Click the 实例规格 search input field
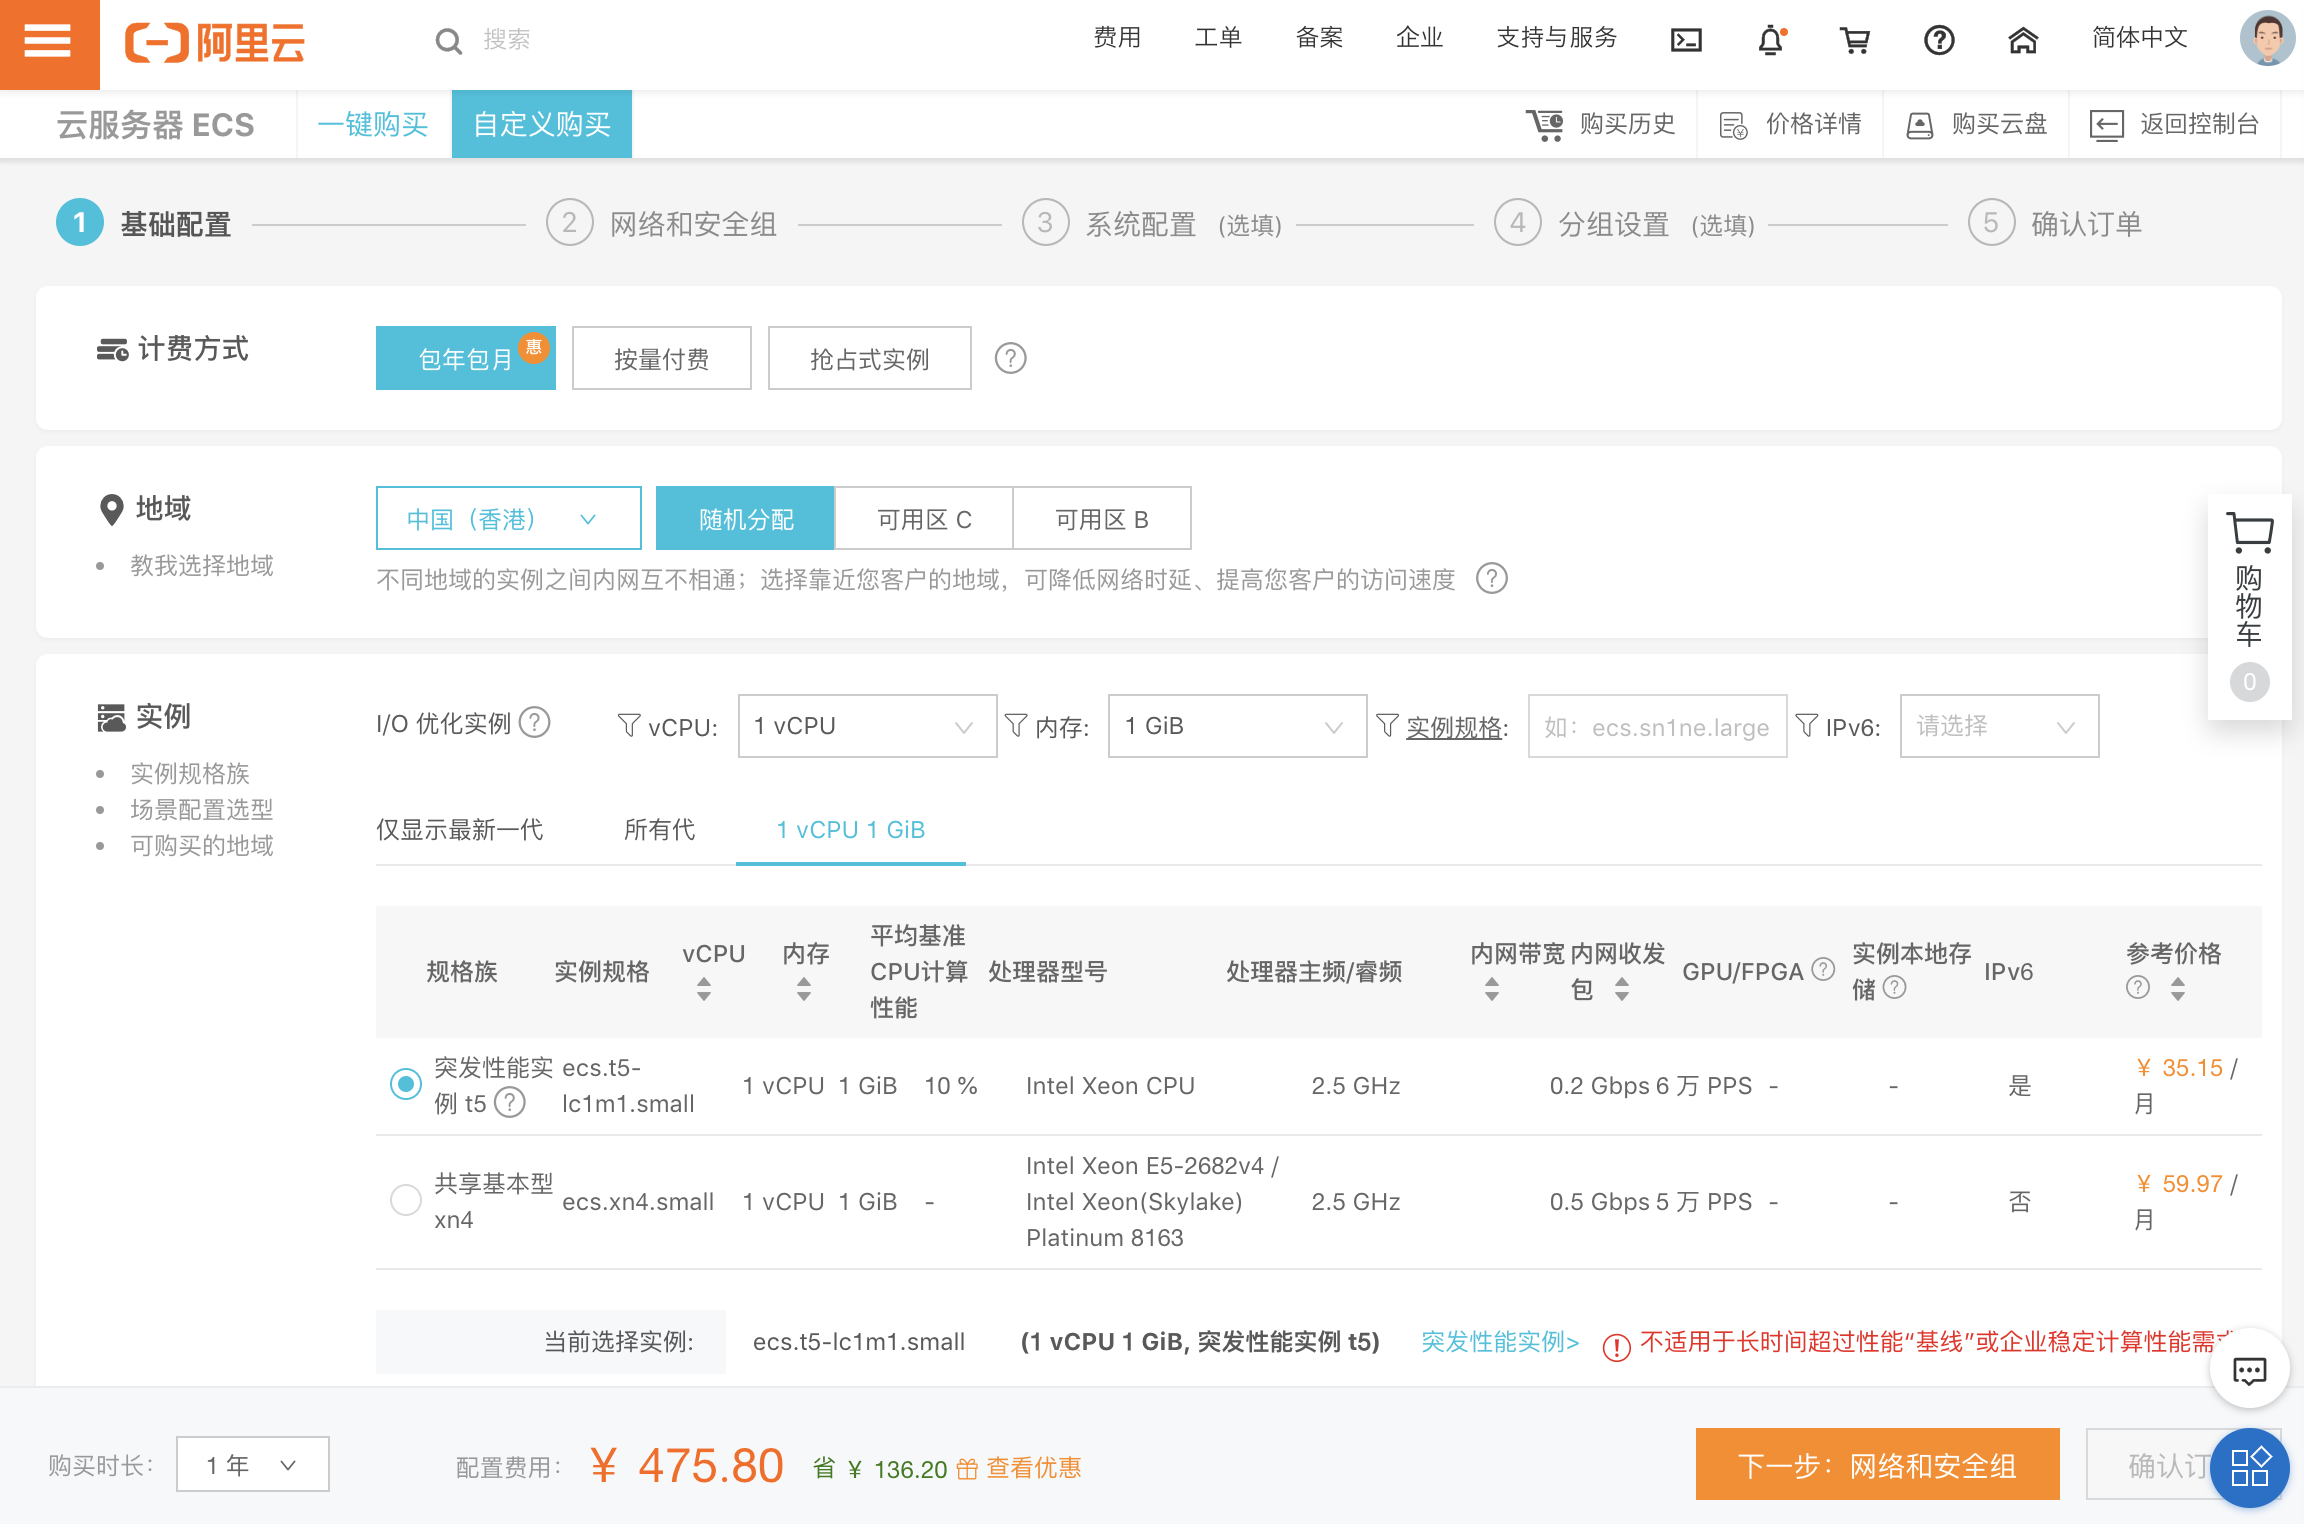 pos(1656,727)
